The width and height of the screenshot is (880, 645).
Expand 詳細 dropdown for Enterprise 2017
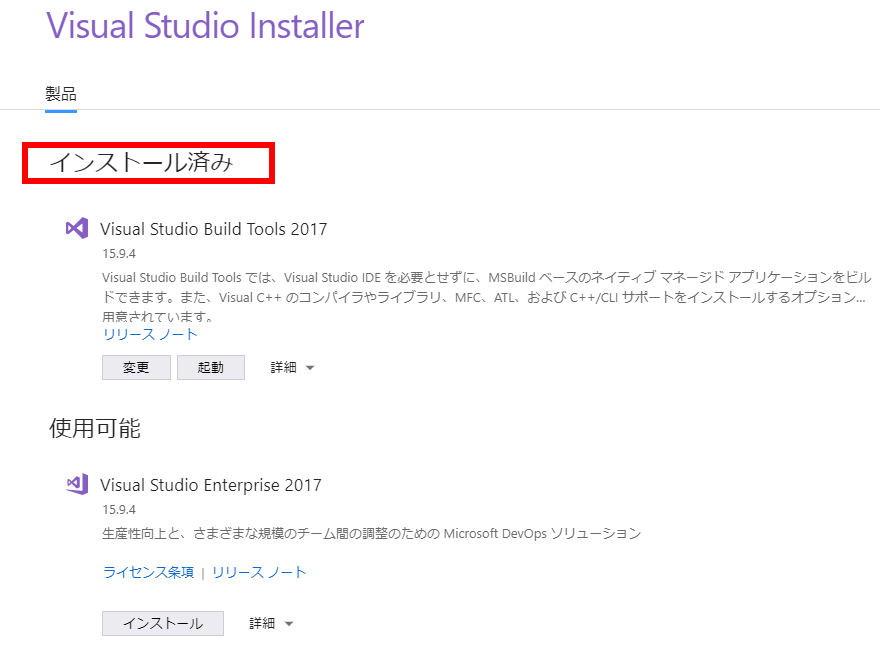pos(271,623)
